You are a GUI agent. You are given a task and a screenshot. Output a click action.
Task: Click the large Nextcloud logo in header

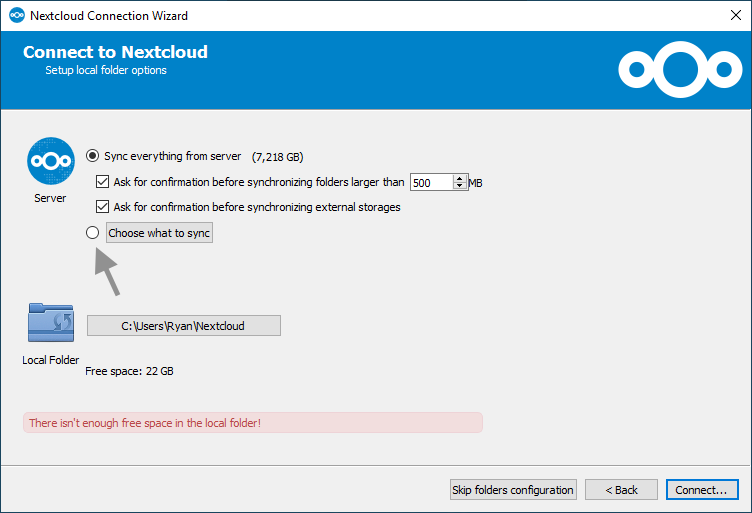(680, 70)
